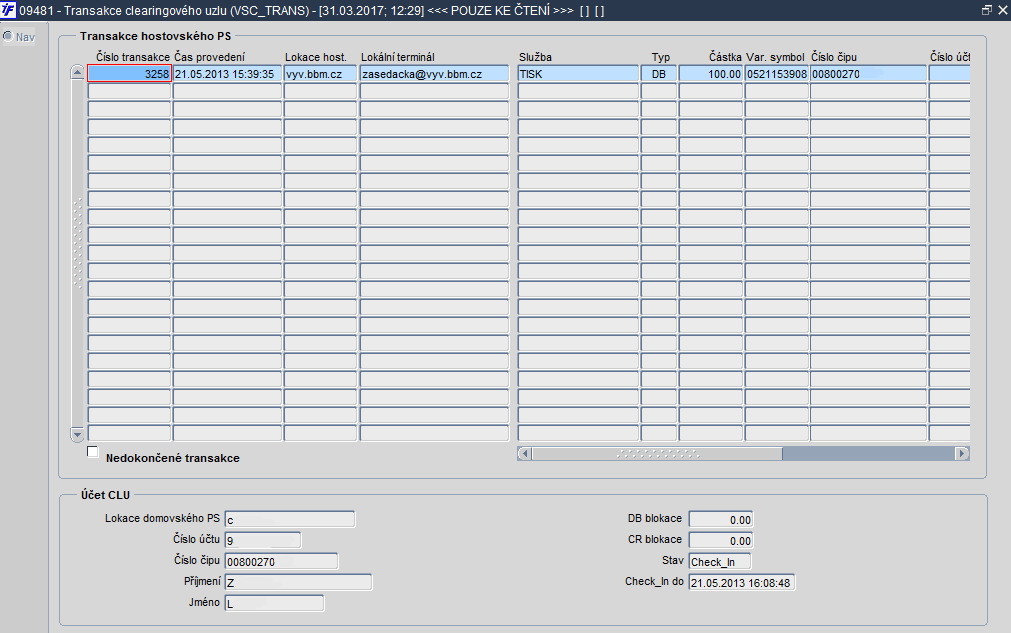This screenshot has height=633, width=1011.
Task: Click the CR blokace field
Action: [x=721, y=541]
